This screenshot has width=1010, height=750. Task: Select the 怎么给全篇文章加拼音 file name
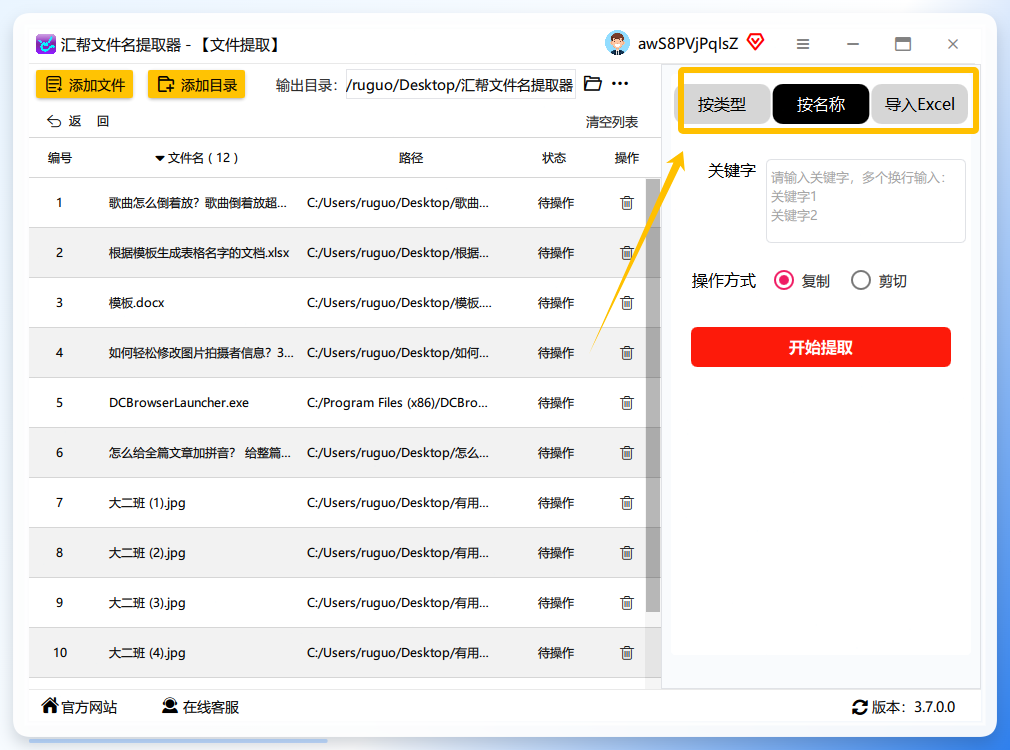tap(200, 453)
